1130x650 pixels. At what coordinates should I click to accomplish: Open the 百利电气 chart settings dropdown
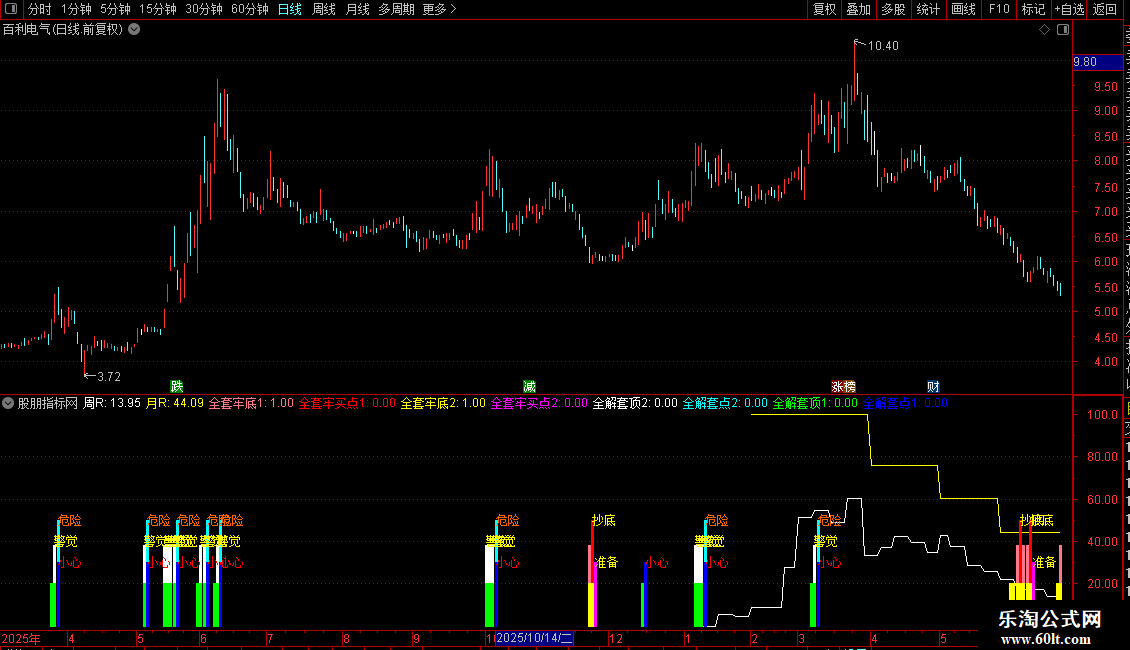click(134, 30)
